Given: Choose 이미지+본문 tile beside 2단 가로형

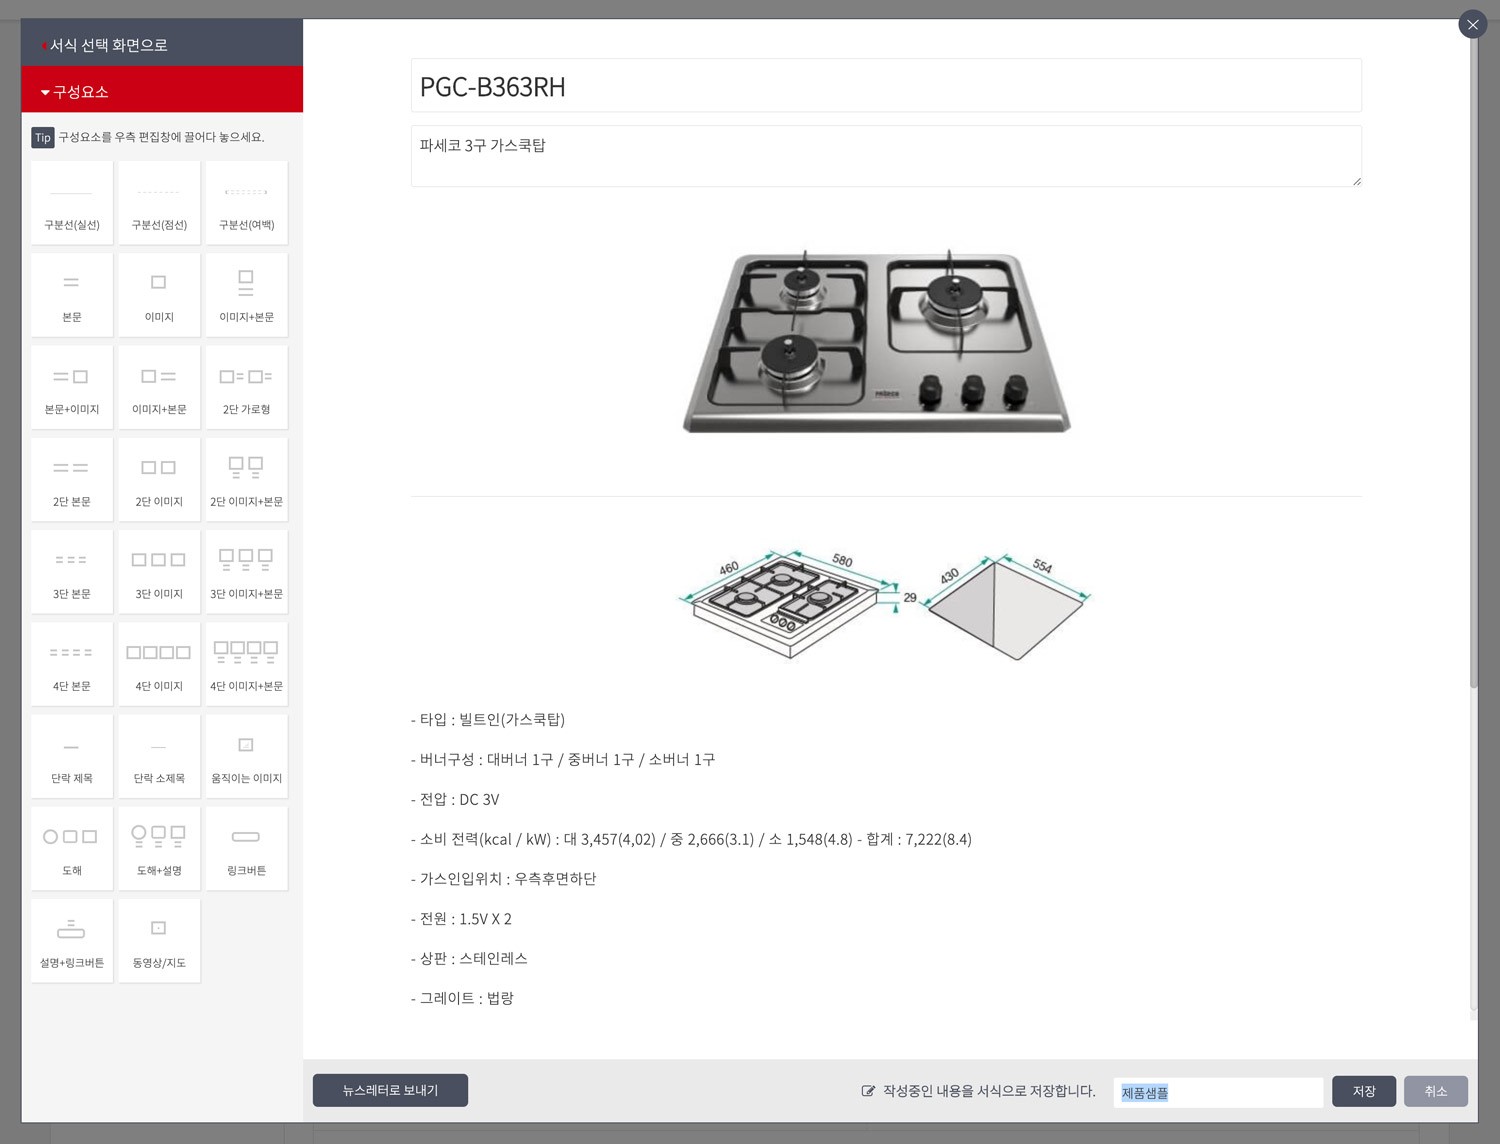Looking at the screenshot, I should tap(159, 387).
